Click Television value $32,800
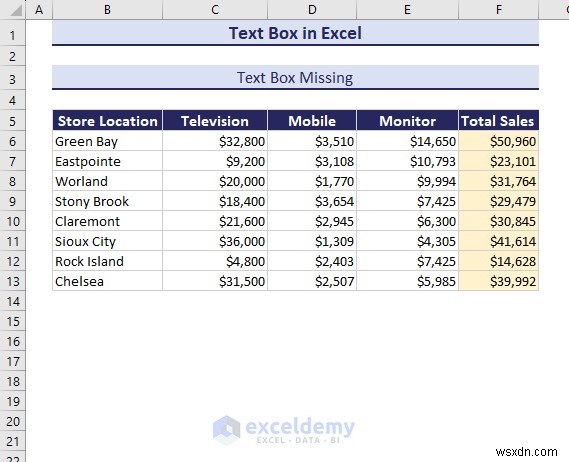 tap(215, 141)
